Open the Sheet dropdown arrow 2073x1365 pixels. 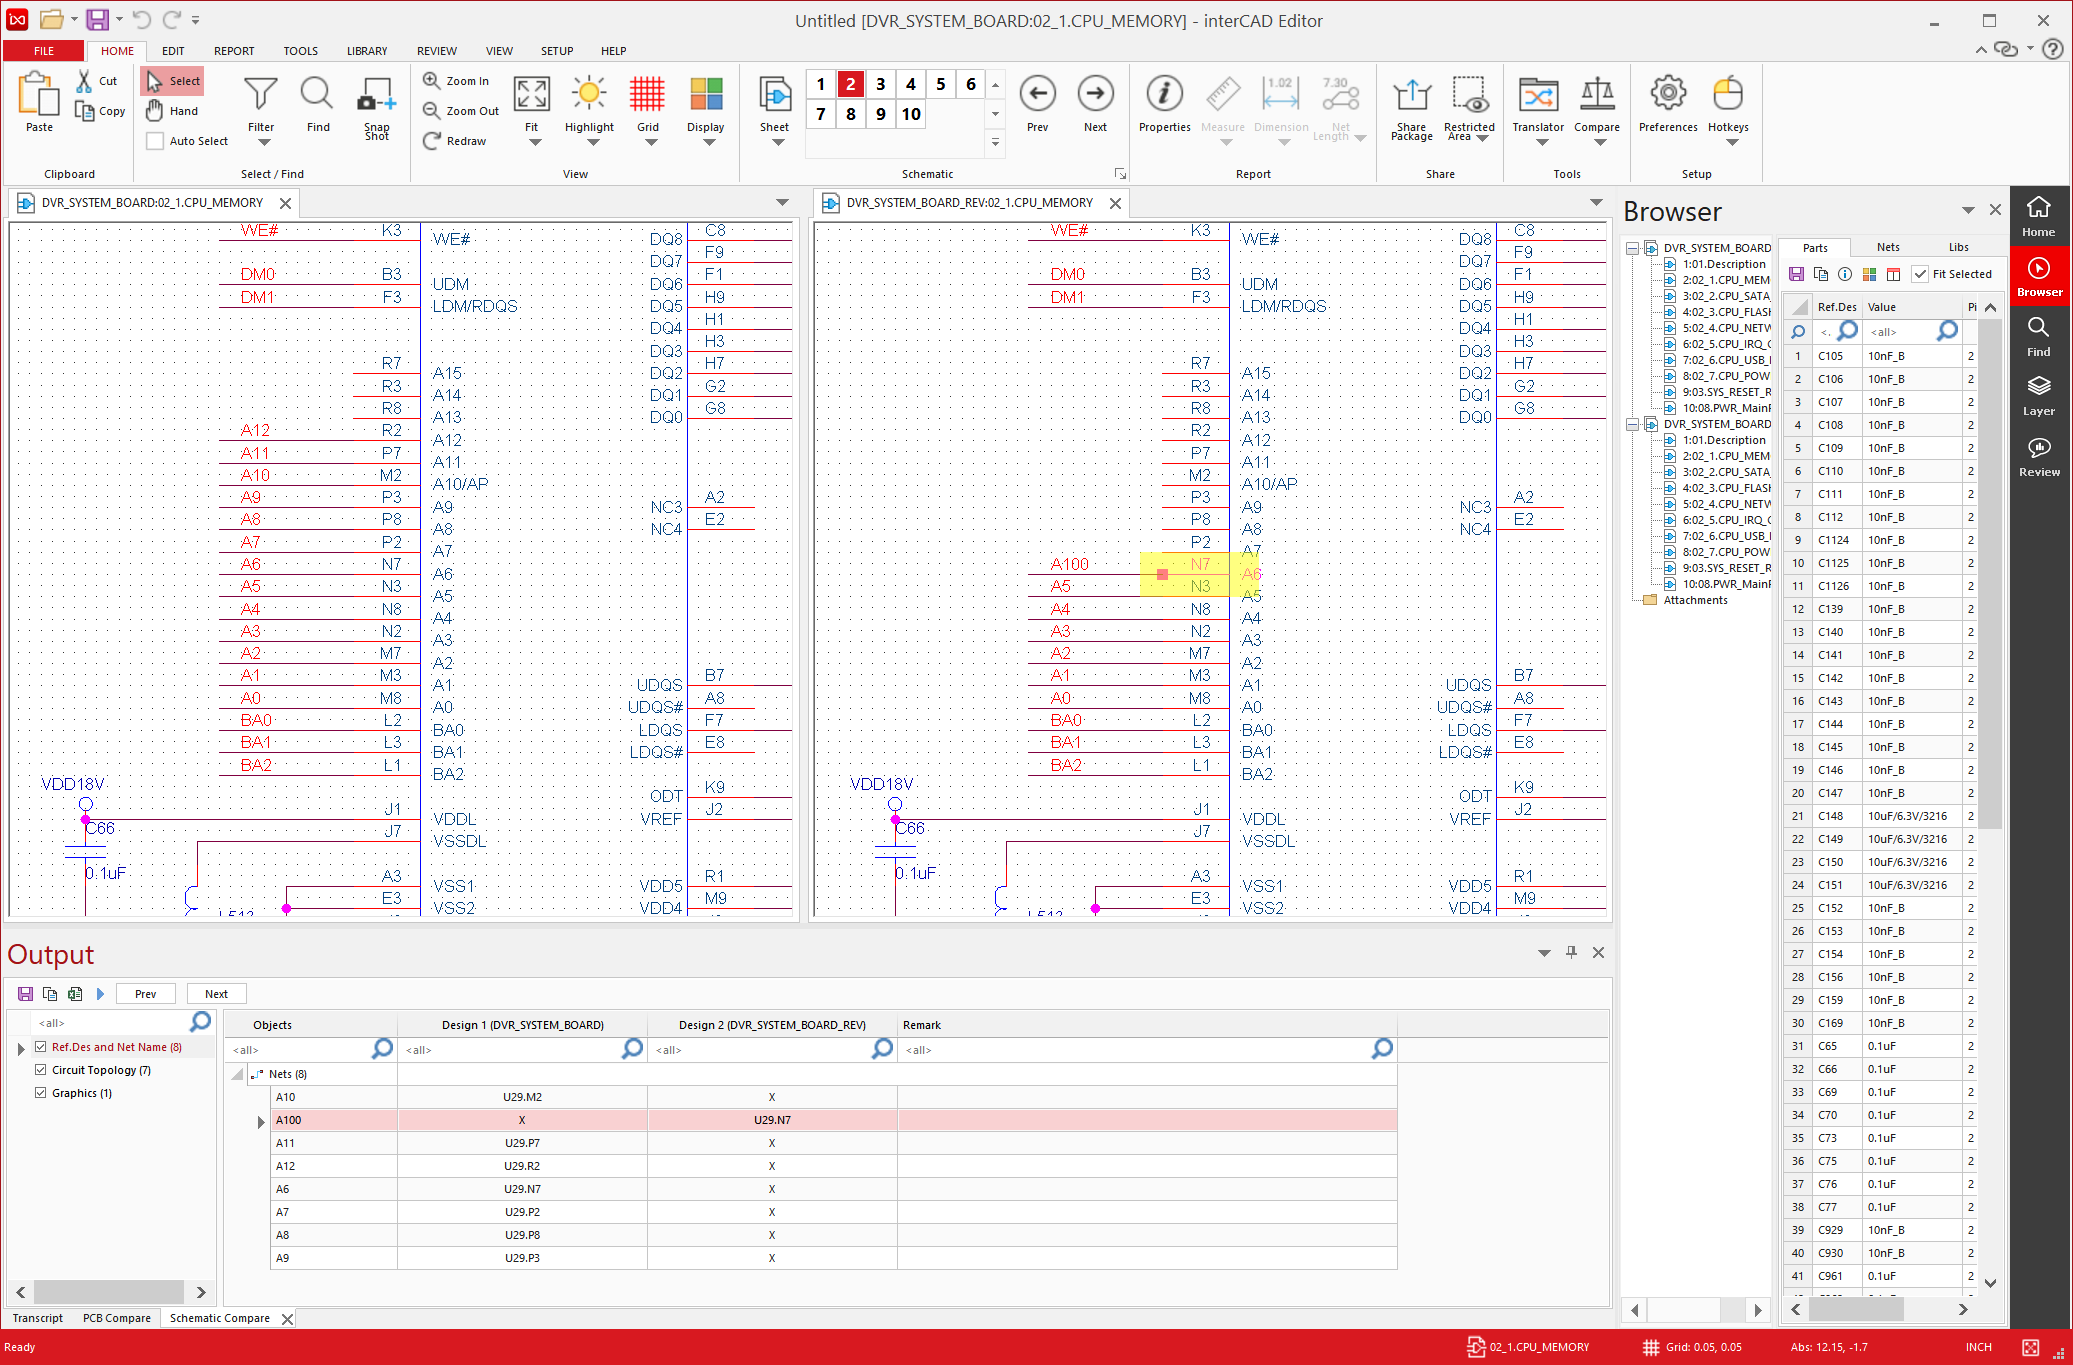[x=777, y=143]
